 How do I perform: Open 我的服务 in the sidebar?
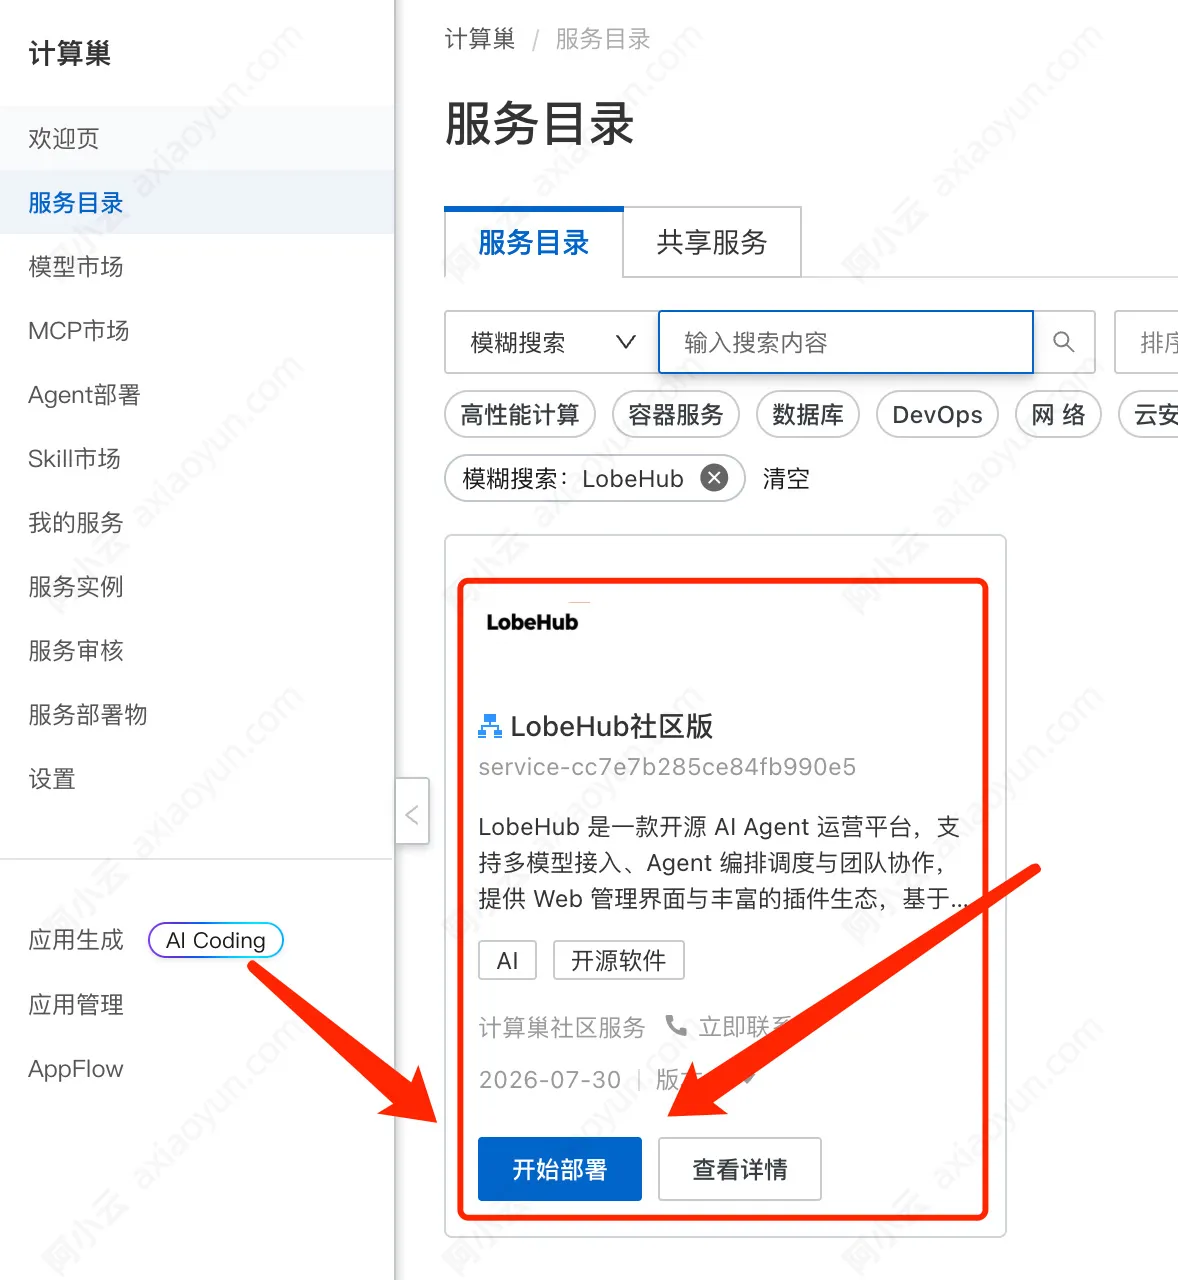click(197, 522)
